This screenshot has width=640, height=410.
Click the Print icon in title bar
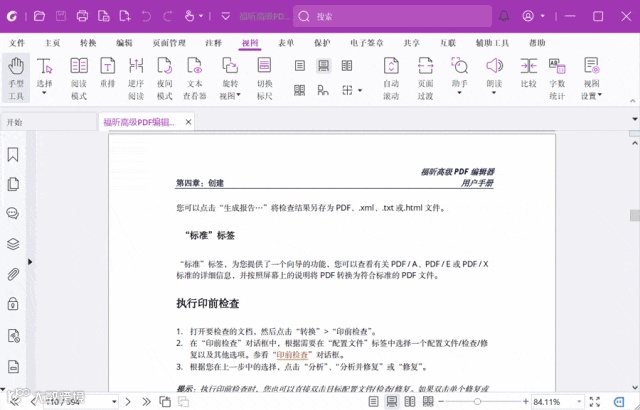(82, 16)
